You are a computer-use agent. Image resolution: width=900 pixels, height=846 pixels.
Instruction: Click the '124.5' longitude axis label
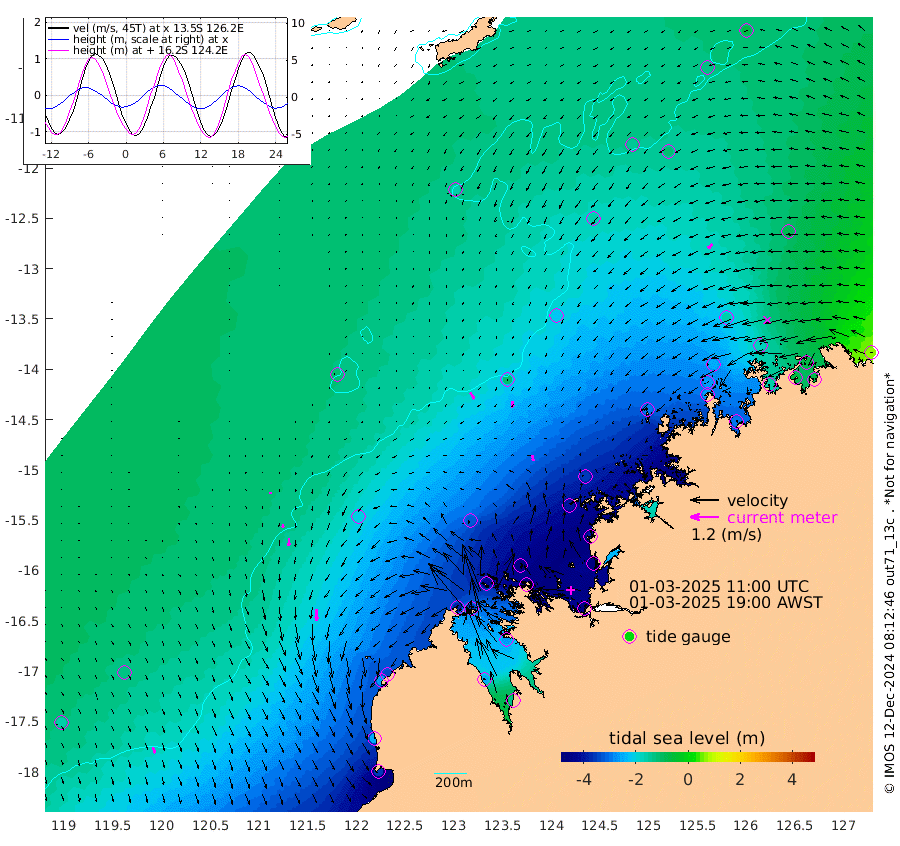(x=600, y=826)
